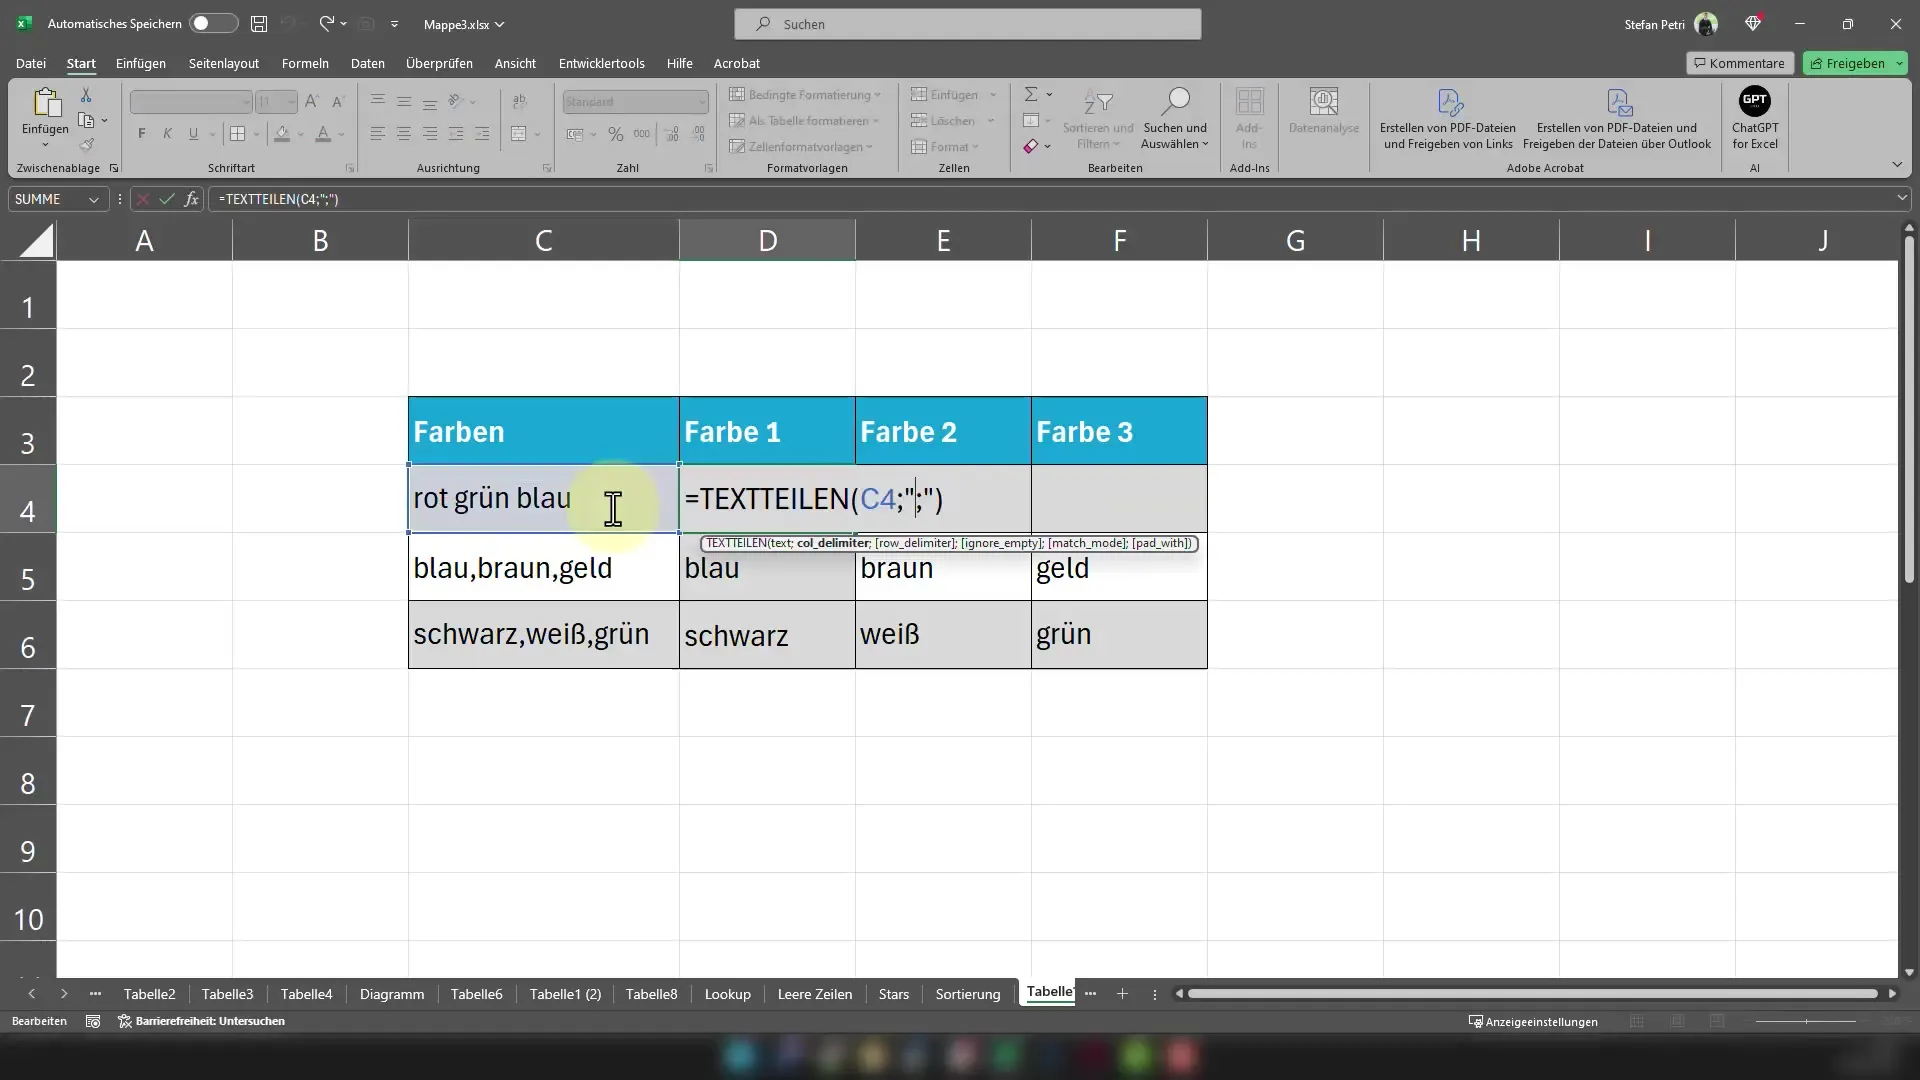Switch to the Lookup sheet tab

[727, 994]
